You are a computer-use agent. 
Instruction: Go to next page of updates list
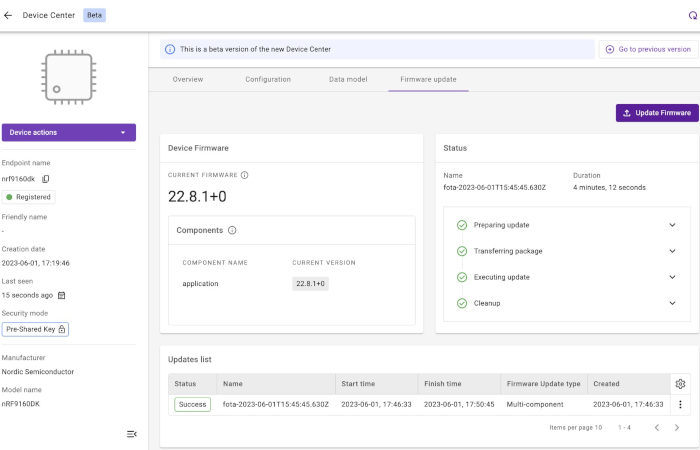click(x=677, y=427)
